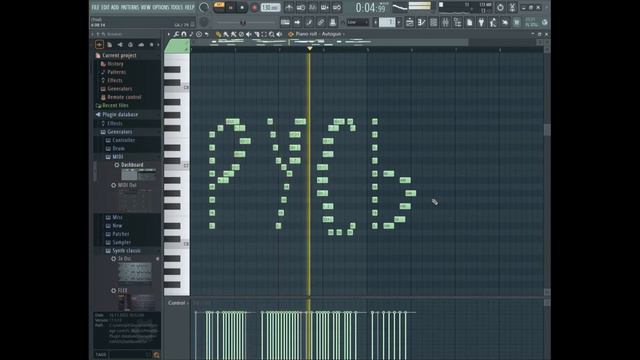Toggle loop recording icon
Image resolution: width=640 pixels, height=360 pixels.
pos(337,7)
